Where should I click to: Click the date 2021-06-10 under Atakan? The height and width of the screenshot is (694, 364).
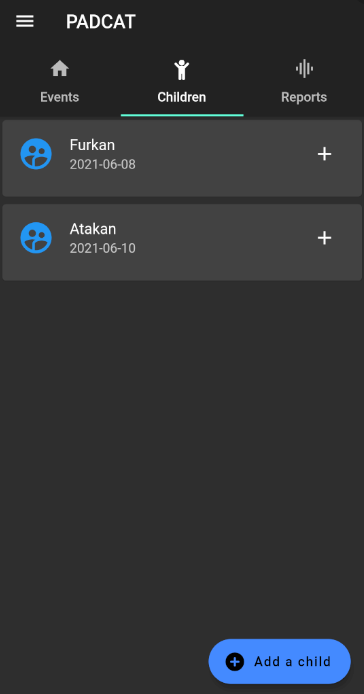pyautogui.click(x=103, y=248)
